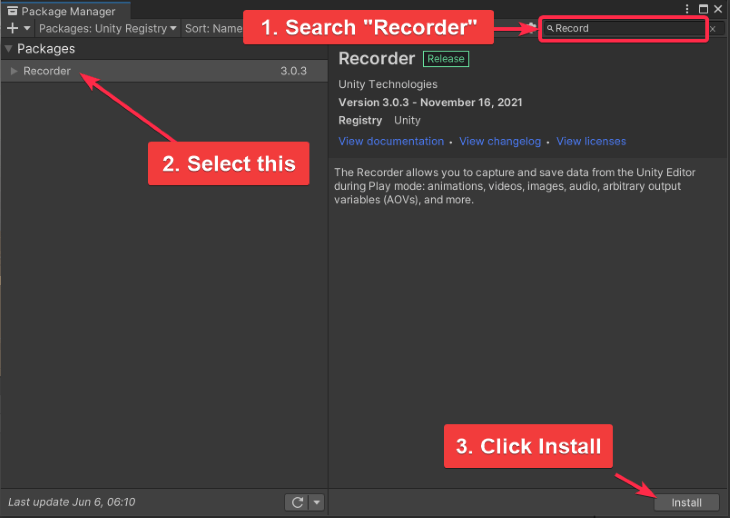This screenshot has height=518, width=730.
Task: Open the Packages: Unity Registry dropdown
Action: [108, 29]
